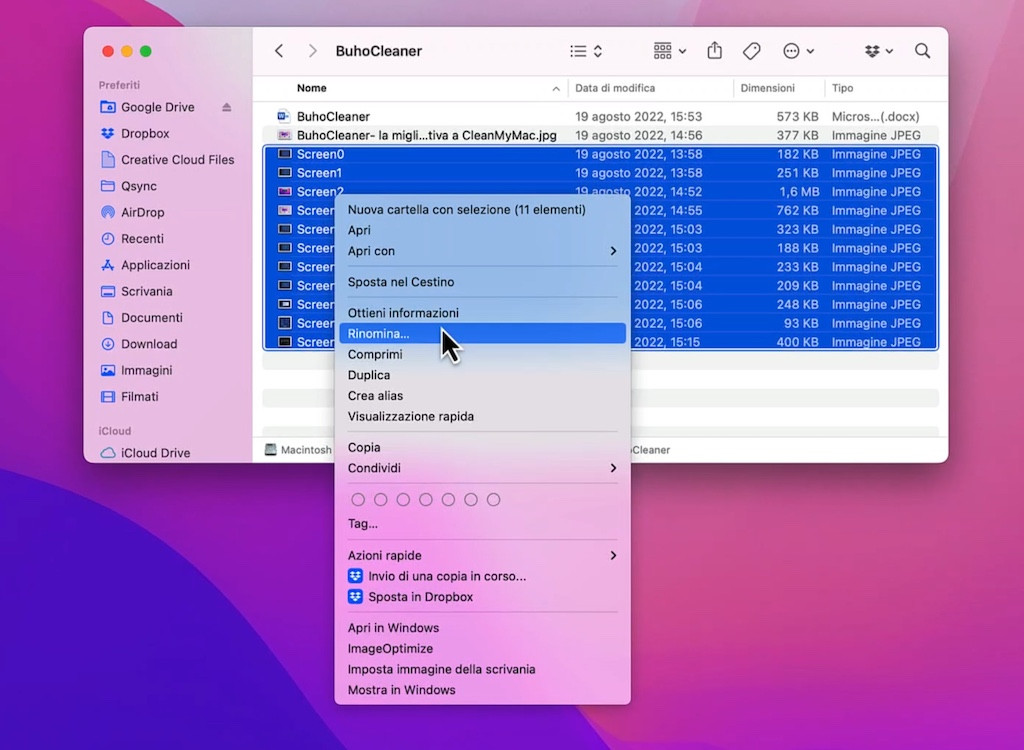This screenshot has height=750, width=1024.
Task: Select the 'Screen1' file row
Action: (601, 173)
